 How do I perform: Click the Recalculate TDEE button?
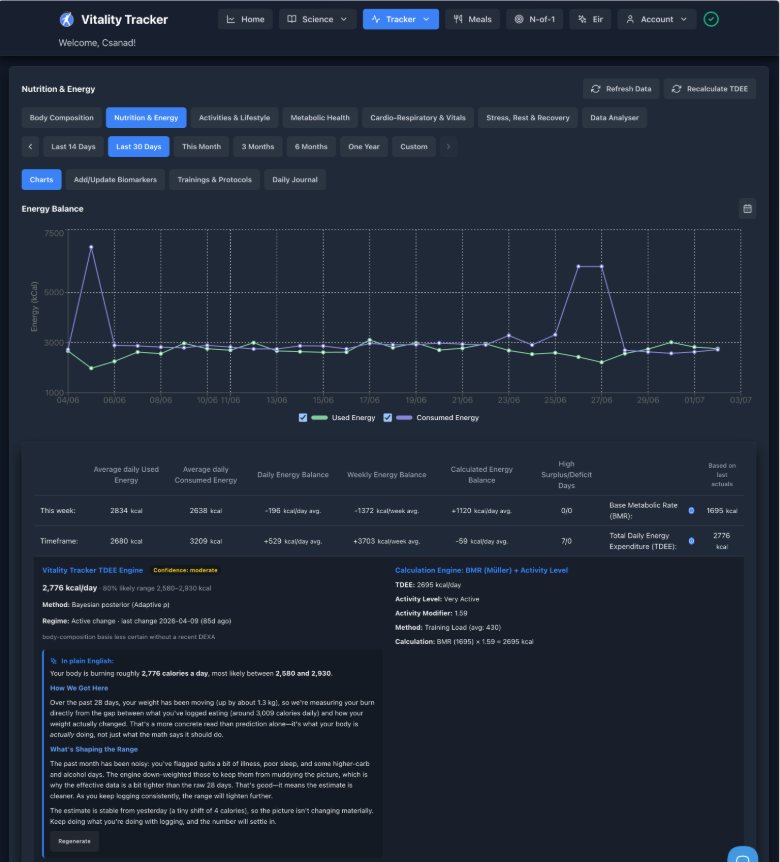(x=710, y=89)
